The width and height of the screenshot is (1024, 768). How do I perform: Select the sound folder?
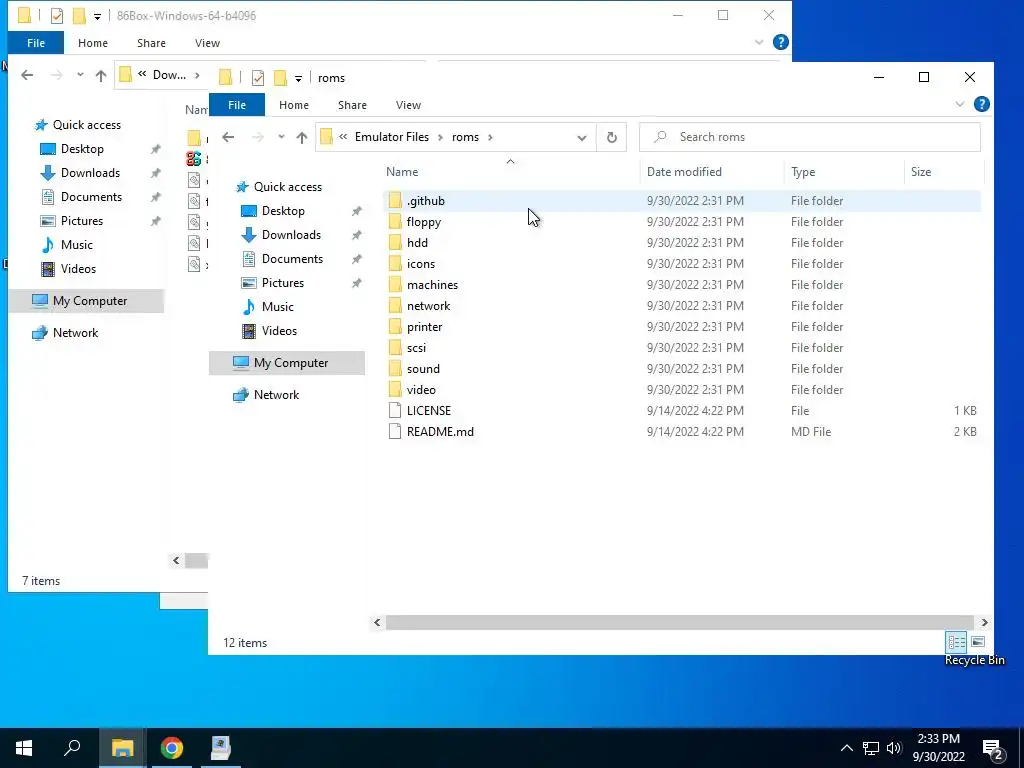coord(423,369)
